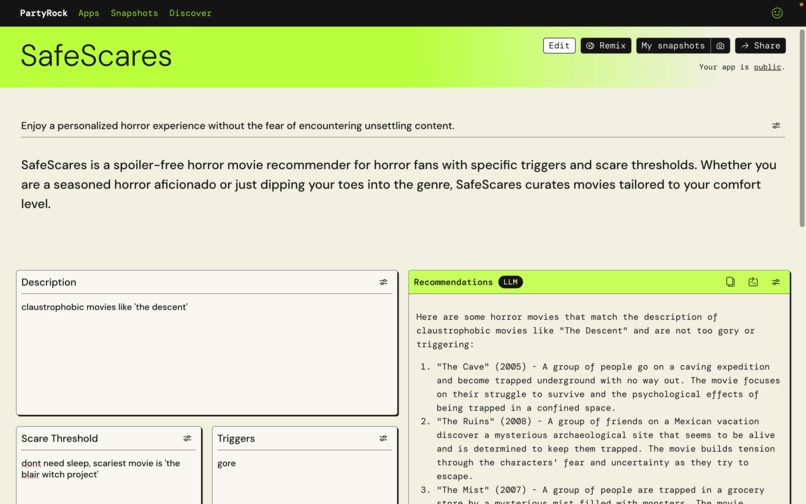
Task: Click the LLM badge in Recommendations header
Action: click(510, 282)
